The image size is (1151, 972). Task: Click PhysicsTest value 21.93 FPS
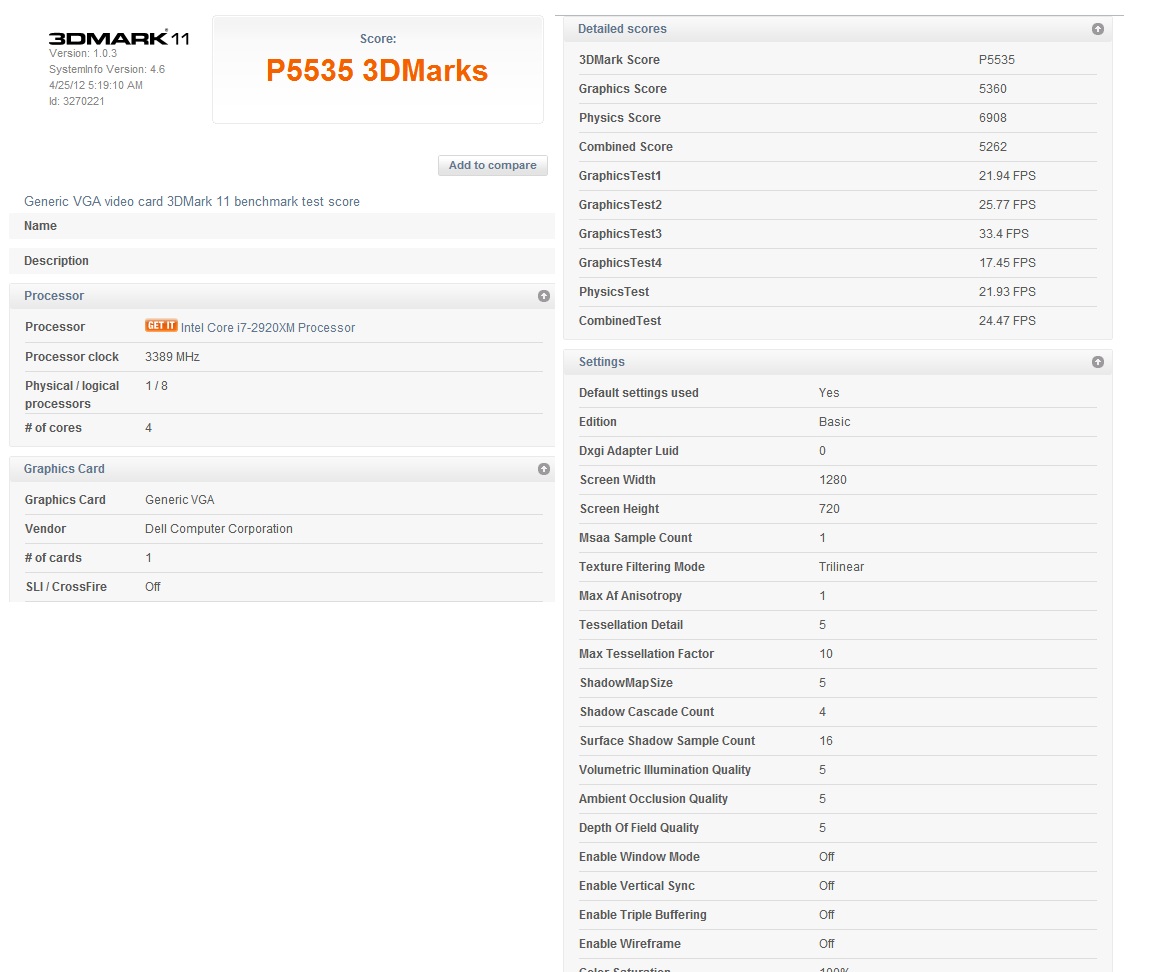[x=1007, y=291]
